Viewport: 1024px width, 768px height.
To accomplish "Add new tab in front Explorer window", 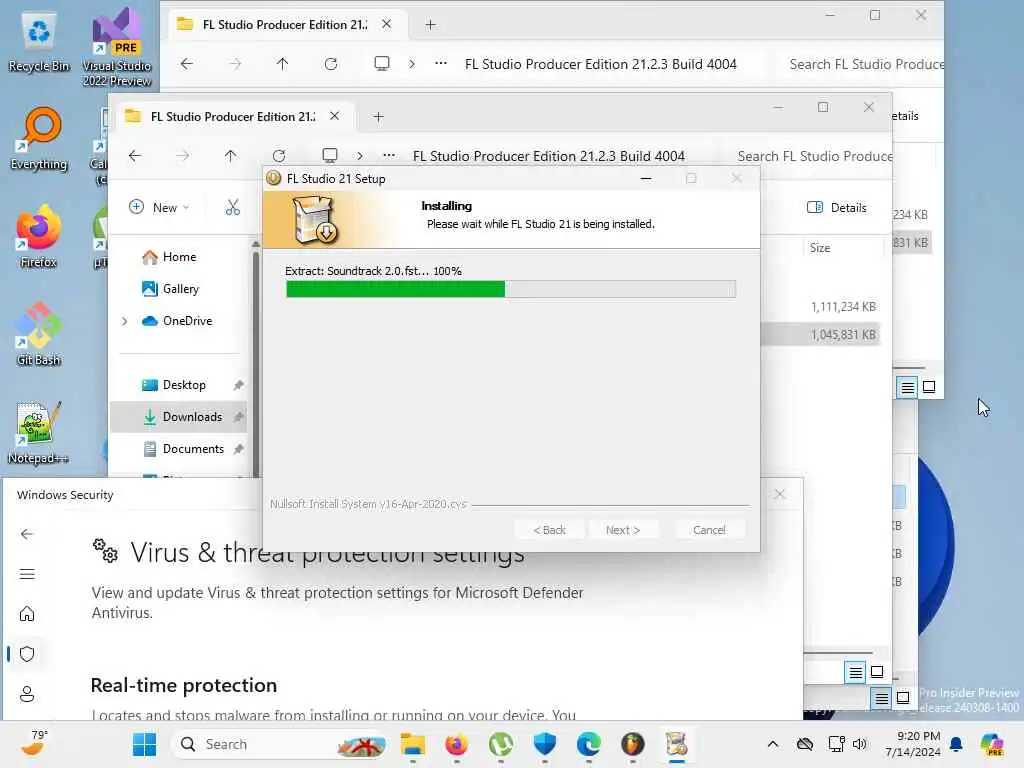I will pos(378,116).
